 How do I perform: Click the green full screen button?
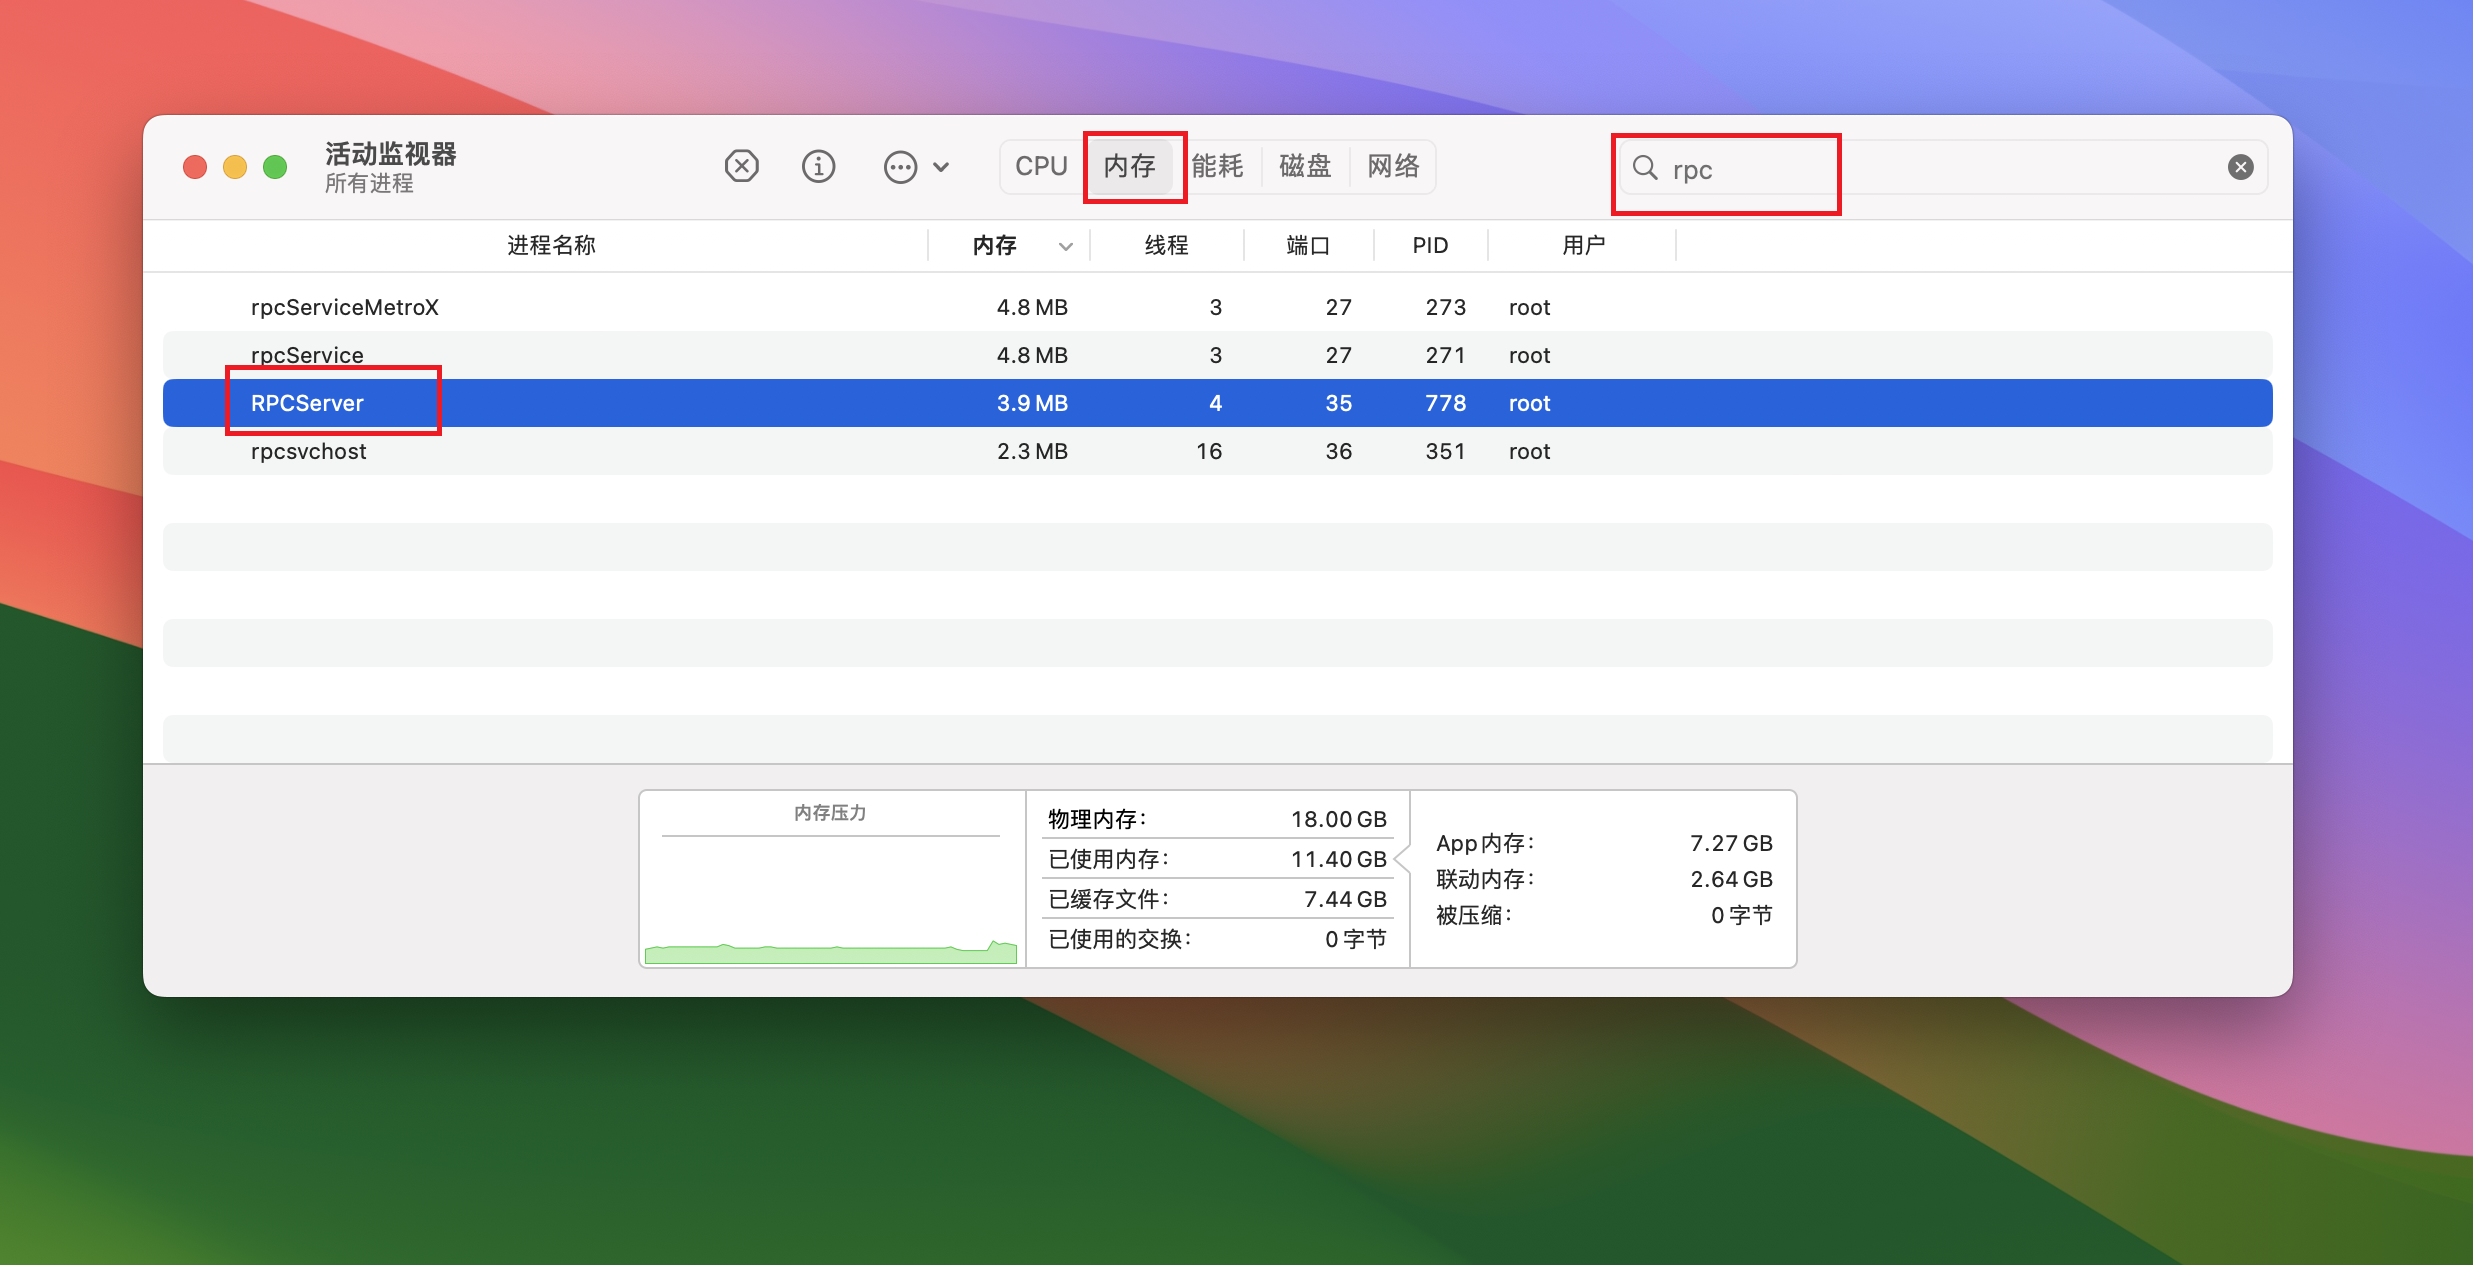[275, 167]
